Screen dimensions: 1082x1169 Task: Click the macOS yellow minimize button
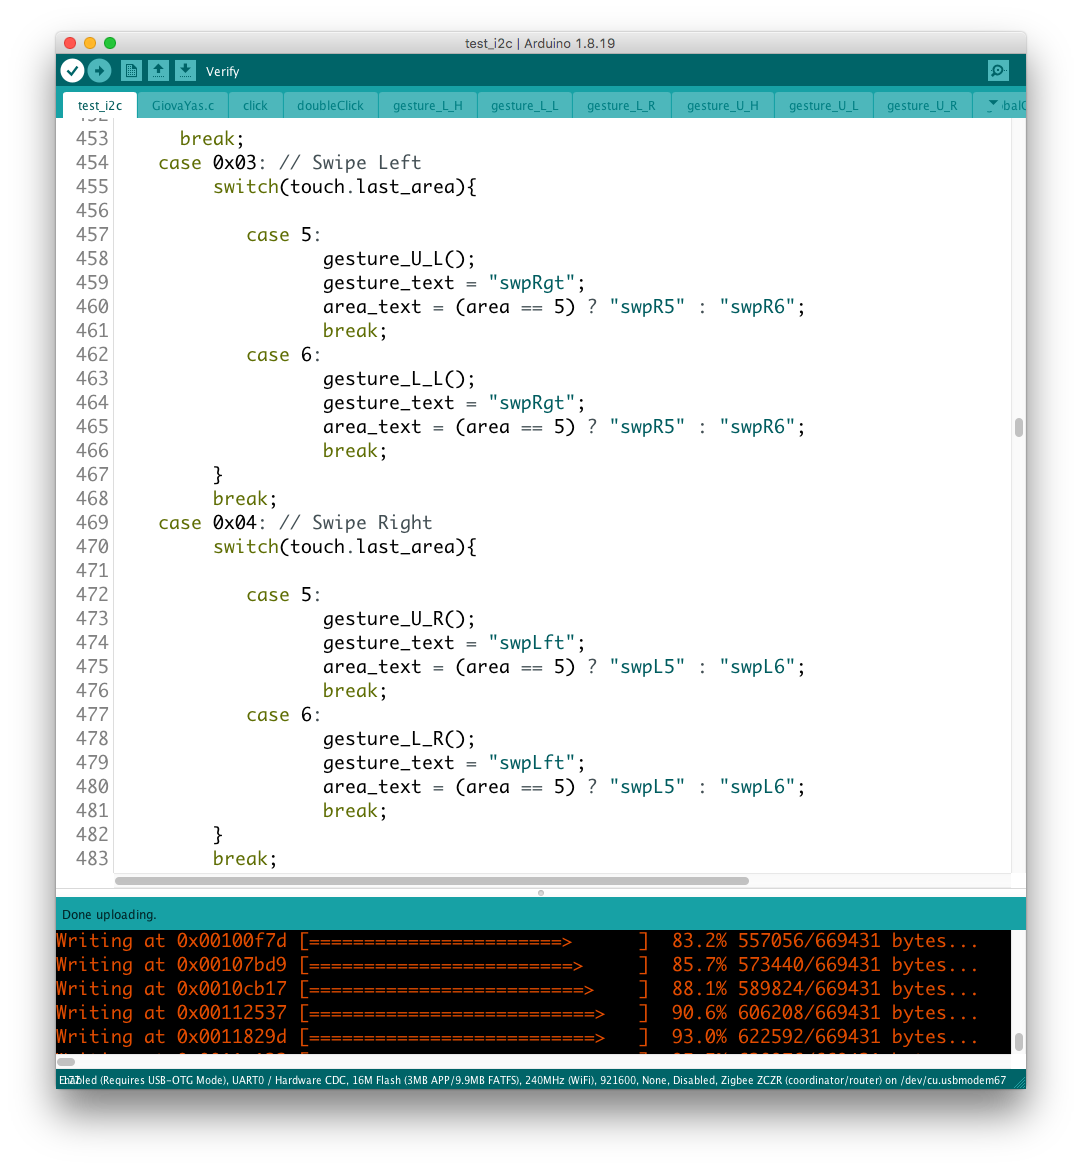click(90, 43)
